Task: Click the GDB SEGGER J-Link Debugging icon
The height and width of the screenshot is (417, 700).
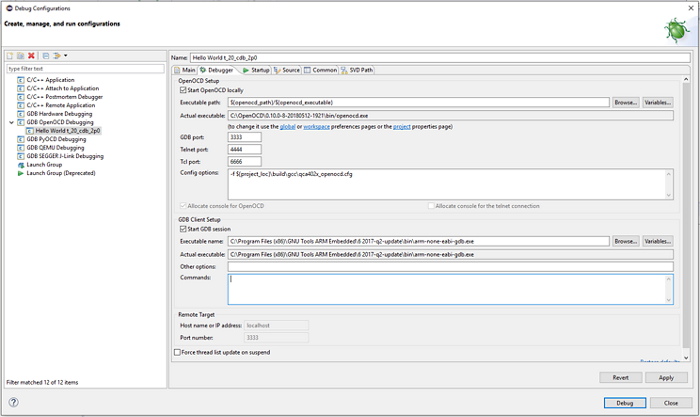Action: coord(21,156)
